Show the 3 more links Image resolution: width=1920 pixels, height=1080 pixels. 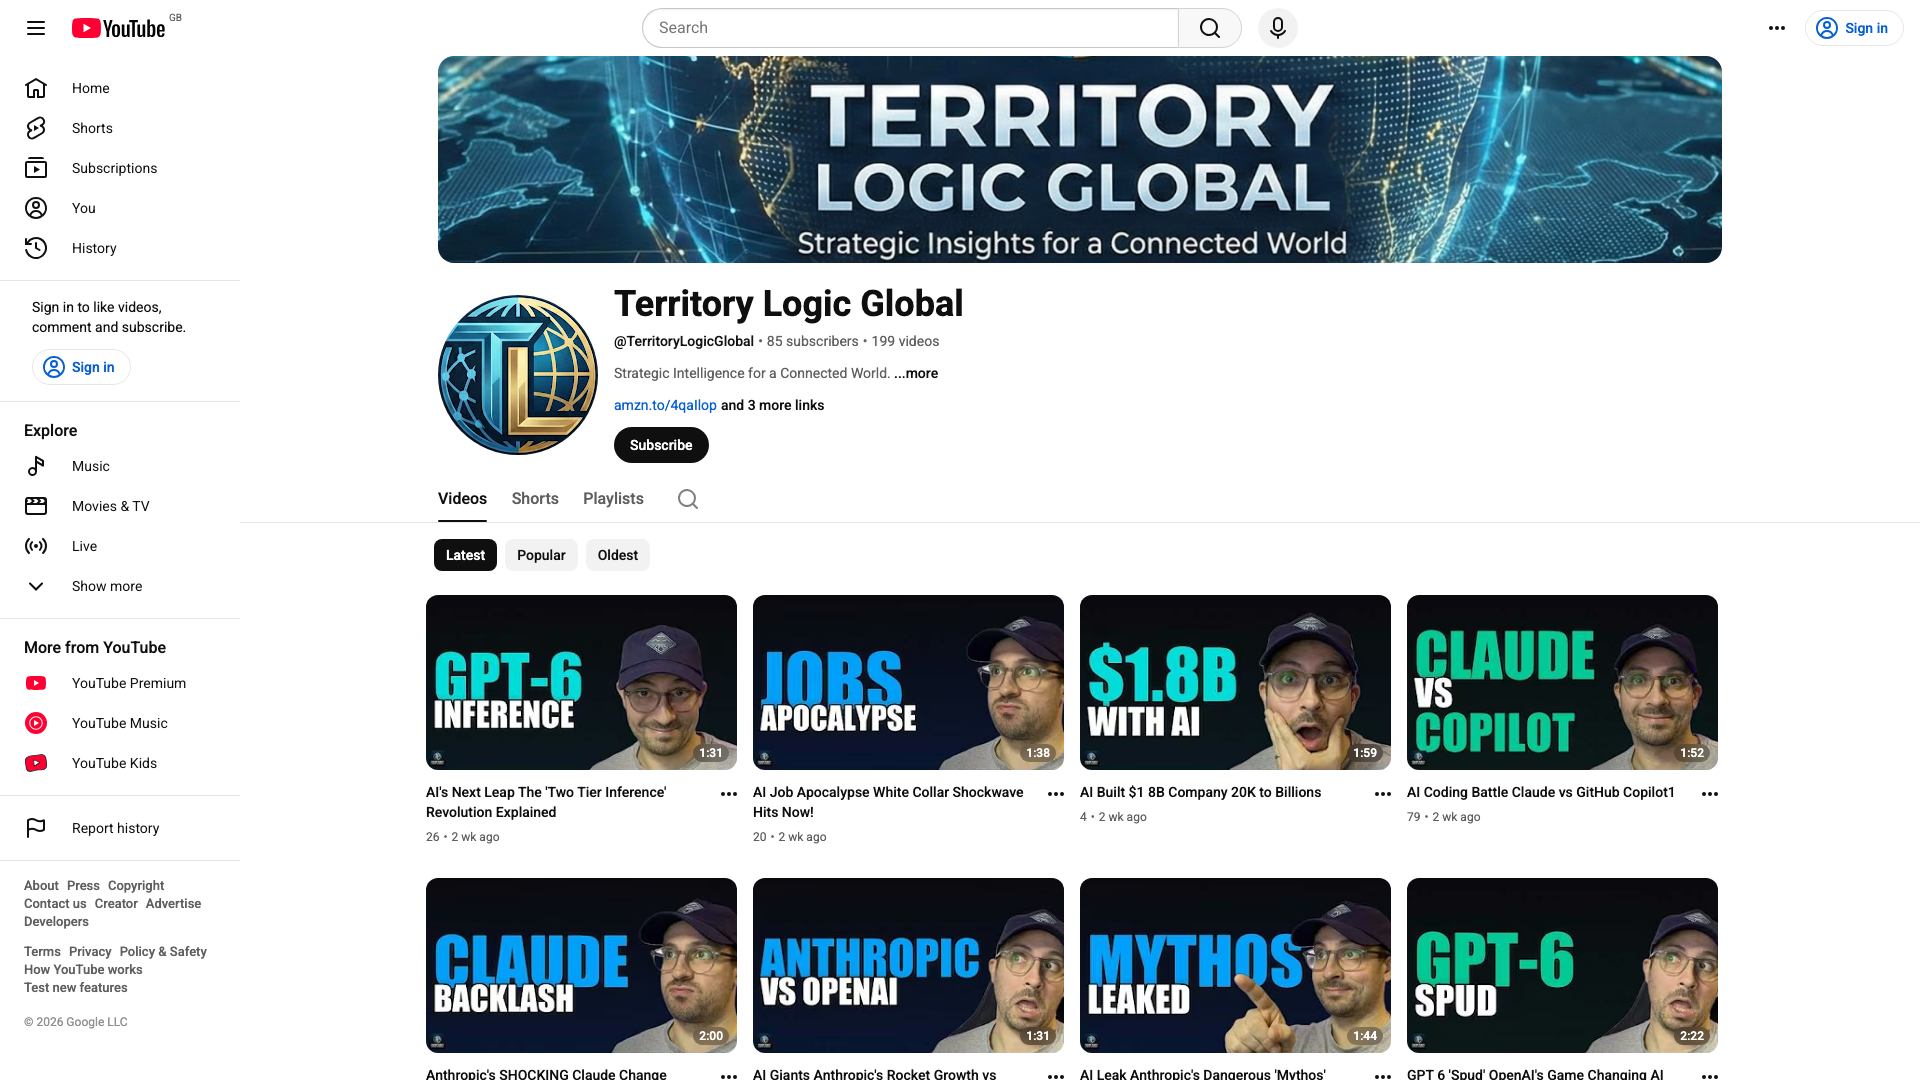pyautogui.click(x=773, y=405)
